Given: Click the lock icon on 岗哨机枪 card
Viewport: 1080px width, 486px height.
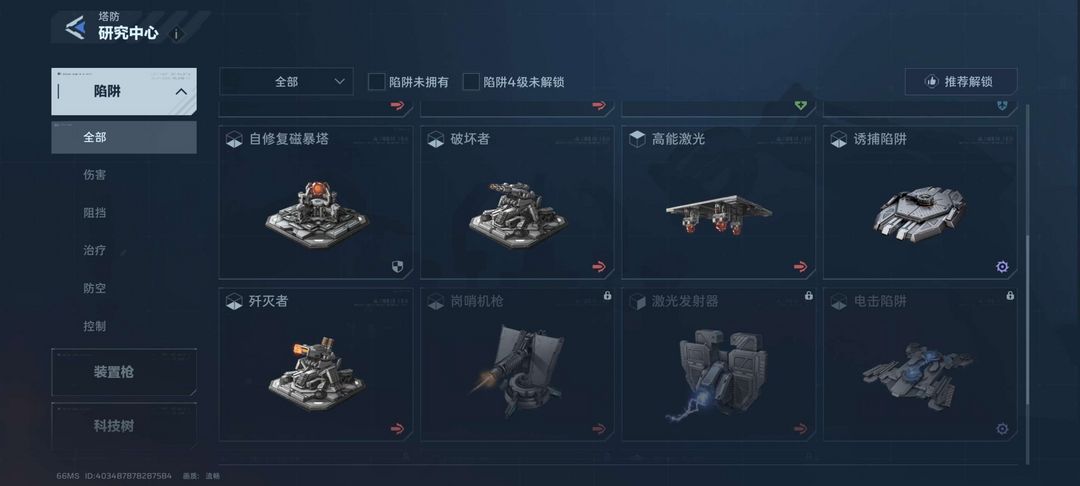Looking at the screenshot, I should pyautogui.click(x=607, y=295).
